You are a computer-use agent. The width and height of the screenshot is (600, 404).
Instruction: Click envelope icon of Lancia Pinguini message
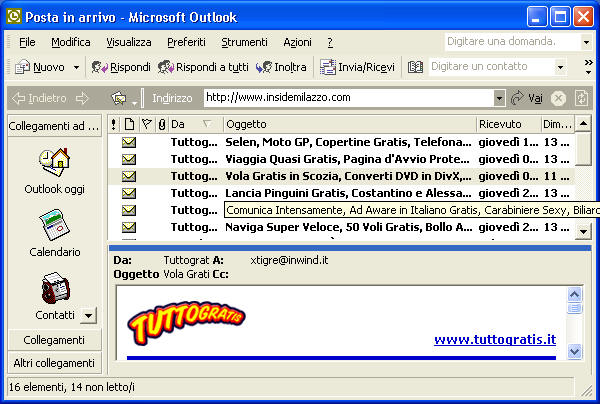click(x=129, y=193)
